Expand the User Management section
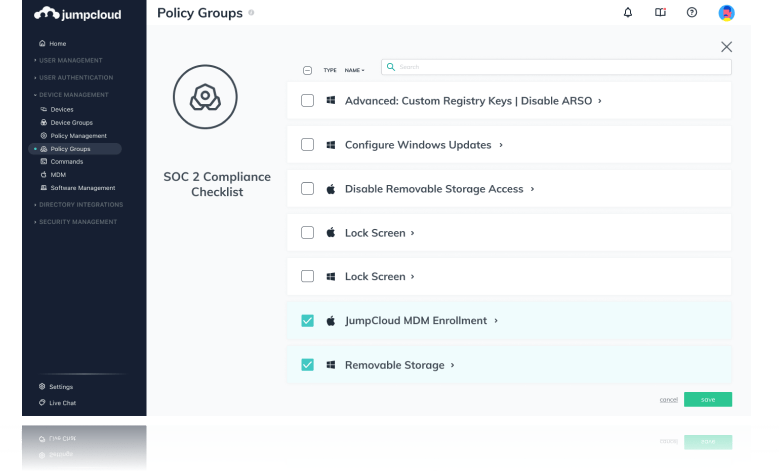Screen dimensions: 779x472 coord(68,60)
